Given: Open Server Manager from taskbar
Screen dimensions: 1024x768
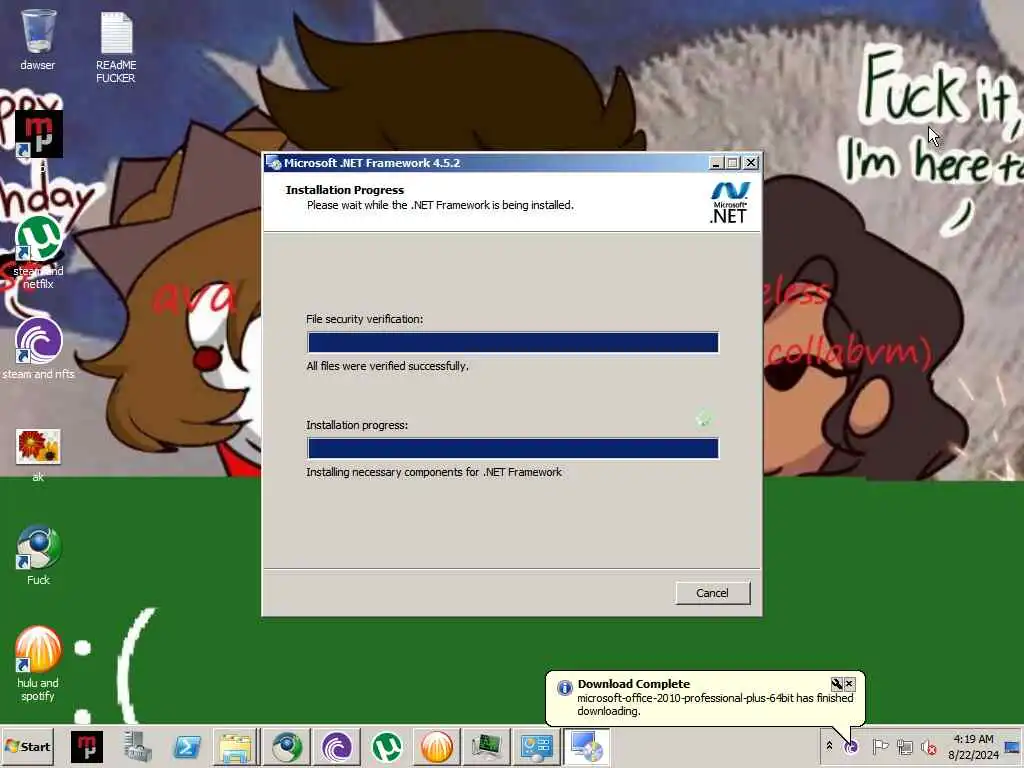Looking at the screenshot, I should pos(137,746).
